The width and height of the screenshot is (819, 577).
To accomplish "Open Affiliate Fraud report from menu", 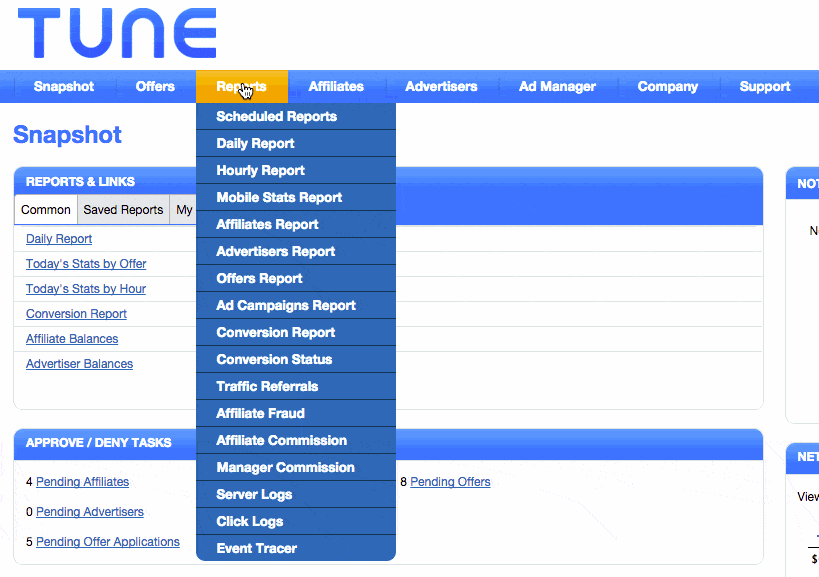I will coord(260,414).
